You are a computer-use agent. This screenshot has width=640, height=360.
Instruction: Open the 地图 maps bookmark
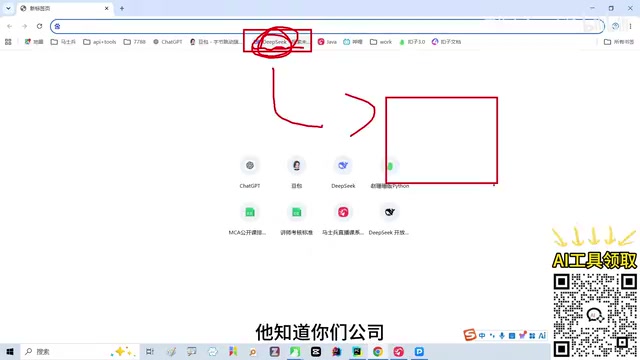tap(34, 42)
